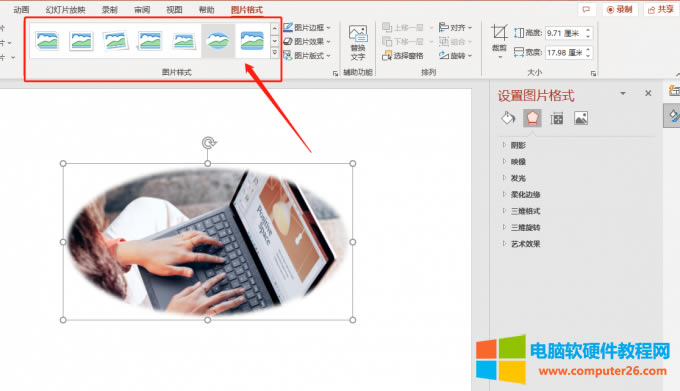Open the 对齐 align dropdown
The image size is (680, 391).
click(455, 27)
